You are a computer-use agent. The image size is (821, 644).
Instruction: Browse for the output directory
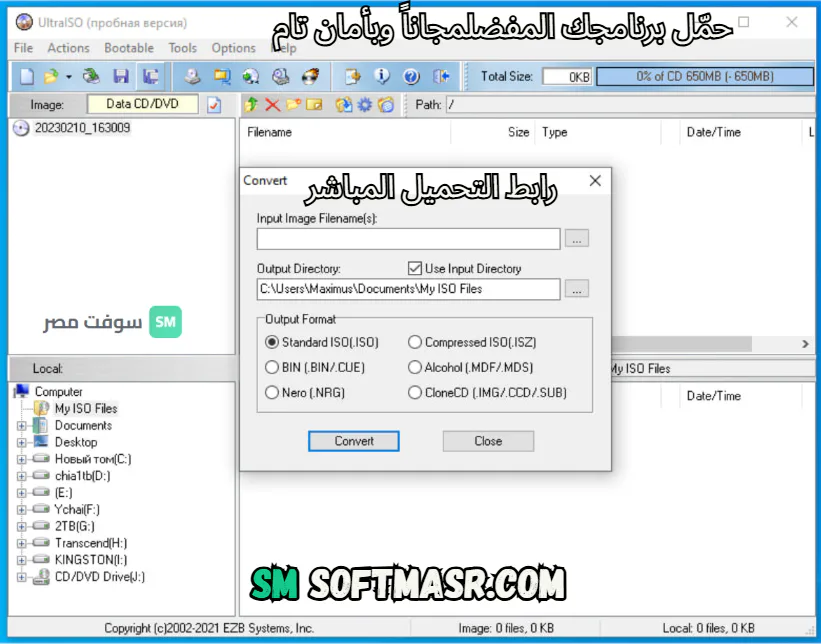point(576,289)
